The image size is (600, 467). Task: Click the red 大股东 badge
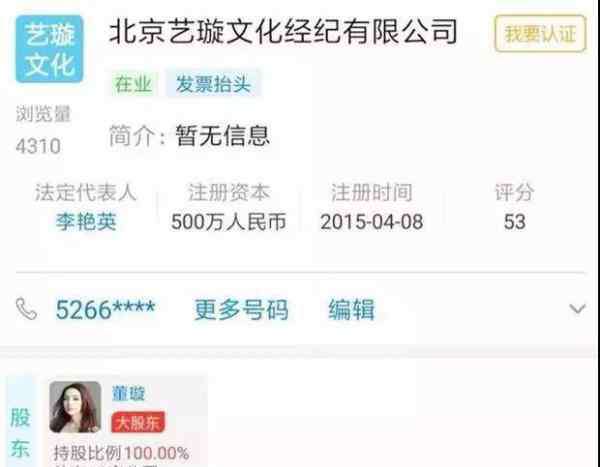(138, 423)
